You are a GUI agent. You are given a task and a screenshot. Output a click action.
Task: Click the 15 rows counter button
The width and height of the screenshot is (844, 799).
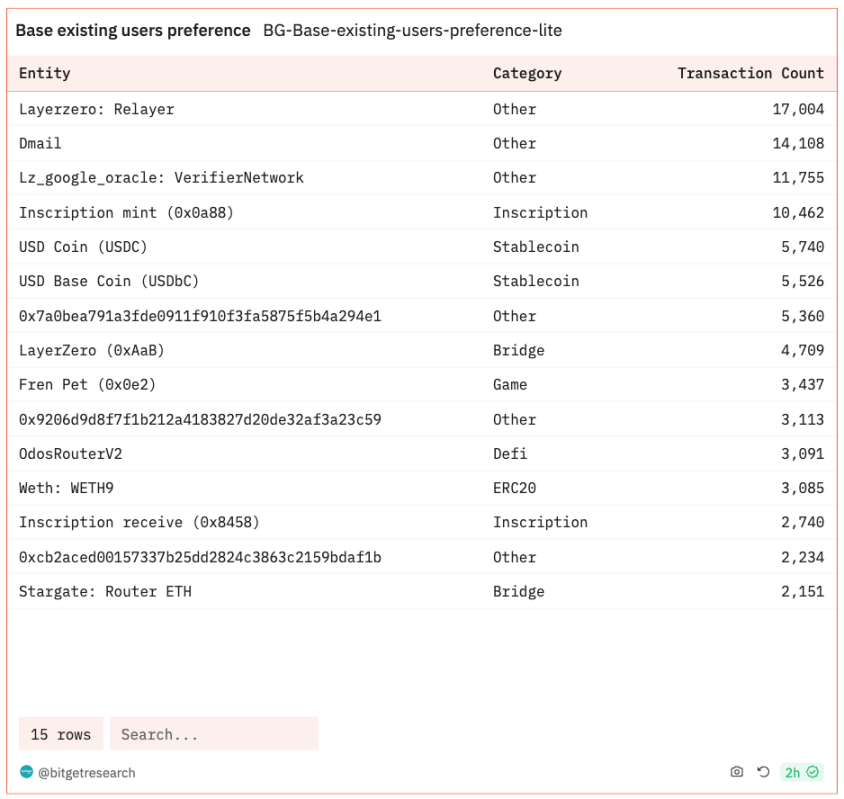pos(61,734)
